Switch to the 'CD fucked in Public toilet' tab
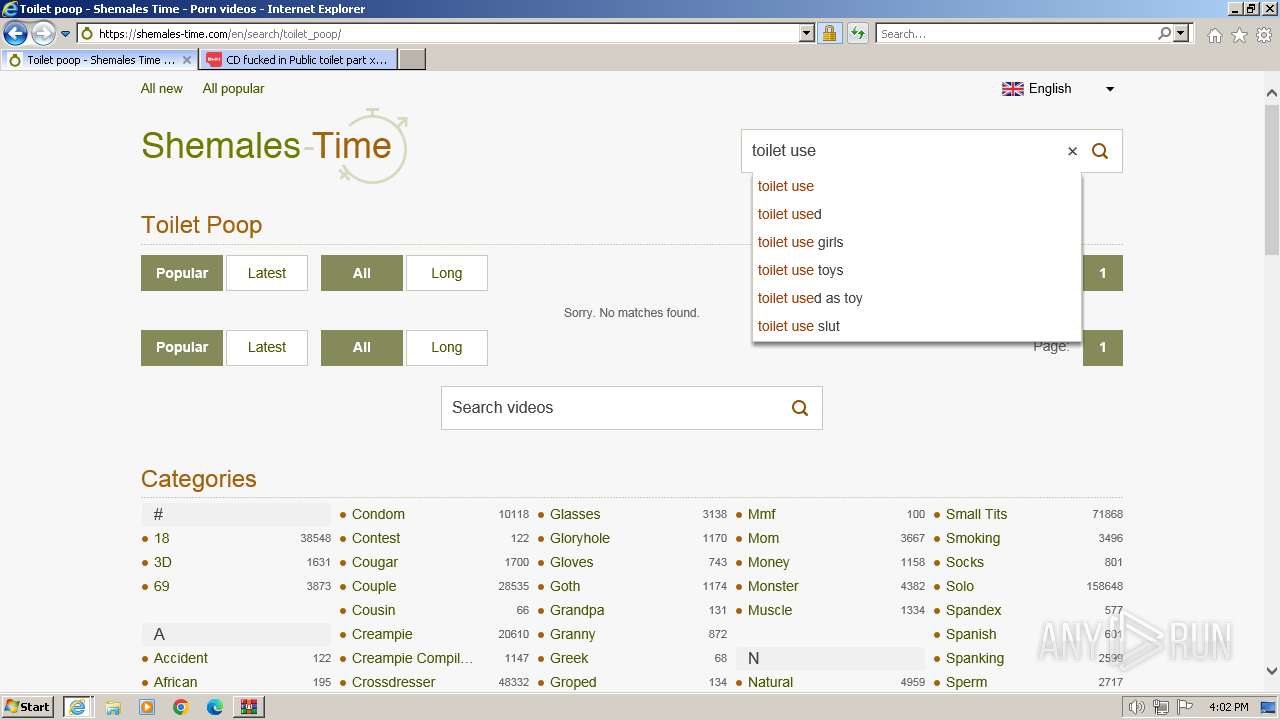 [x=297, y=60]
